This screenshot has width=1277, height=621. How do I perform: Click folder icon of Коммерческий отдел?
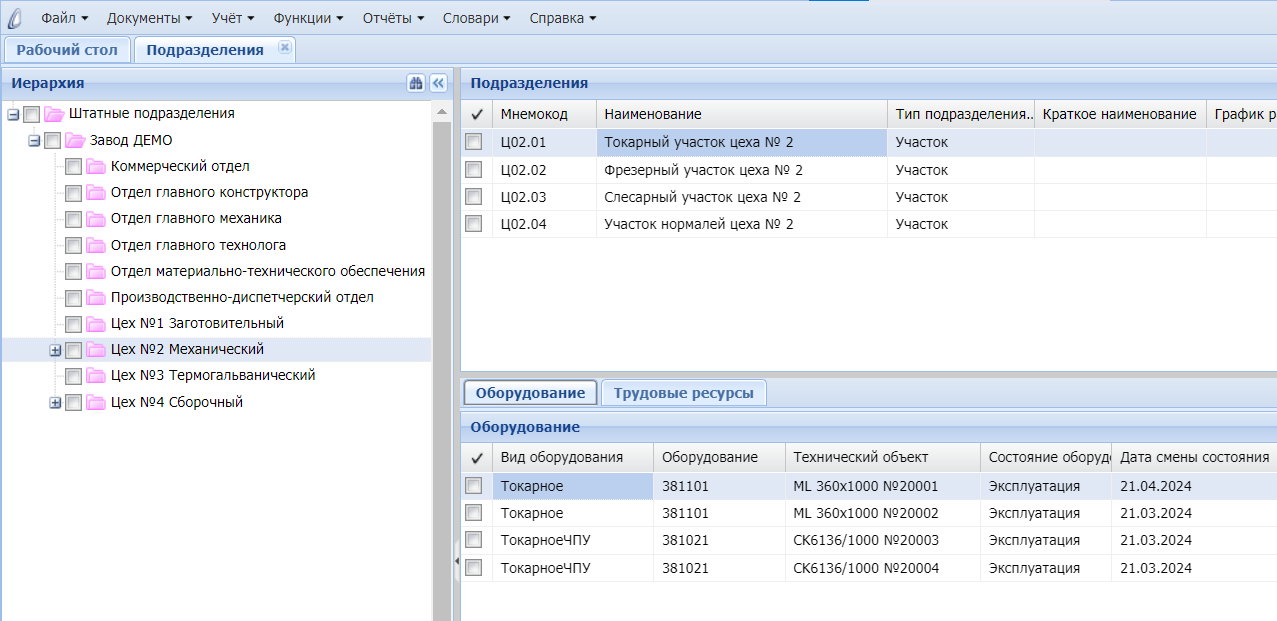coord(96,167)
